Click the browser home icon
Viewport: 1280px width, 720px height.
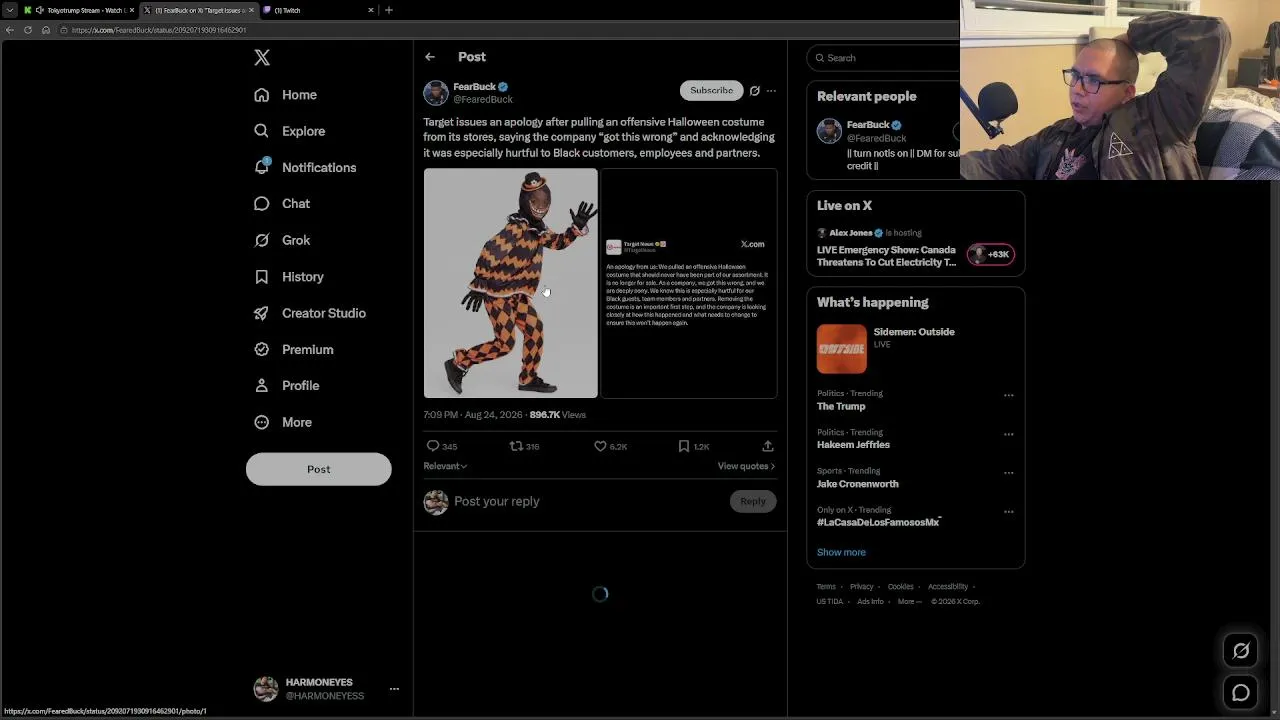(46, 30)
